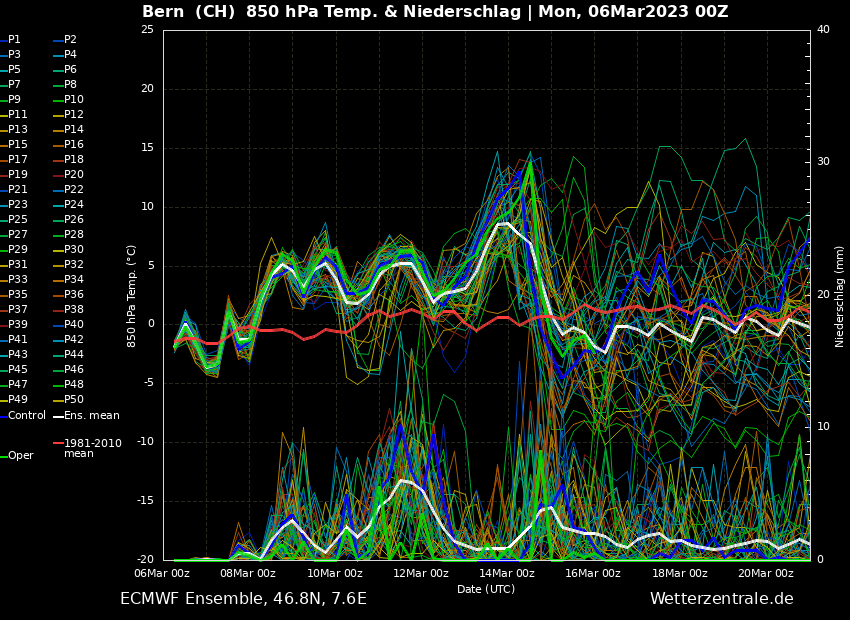Select the P30 legend entry
This screenshot has width=850, height=620.
tap(68, 249)
